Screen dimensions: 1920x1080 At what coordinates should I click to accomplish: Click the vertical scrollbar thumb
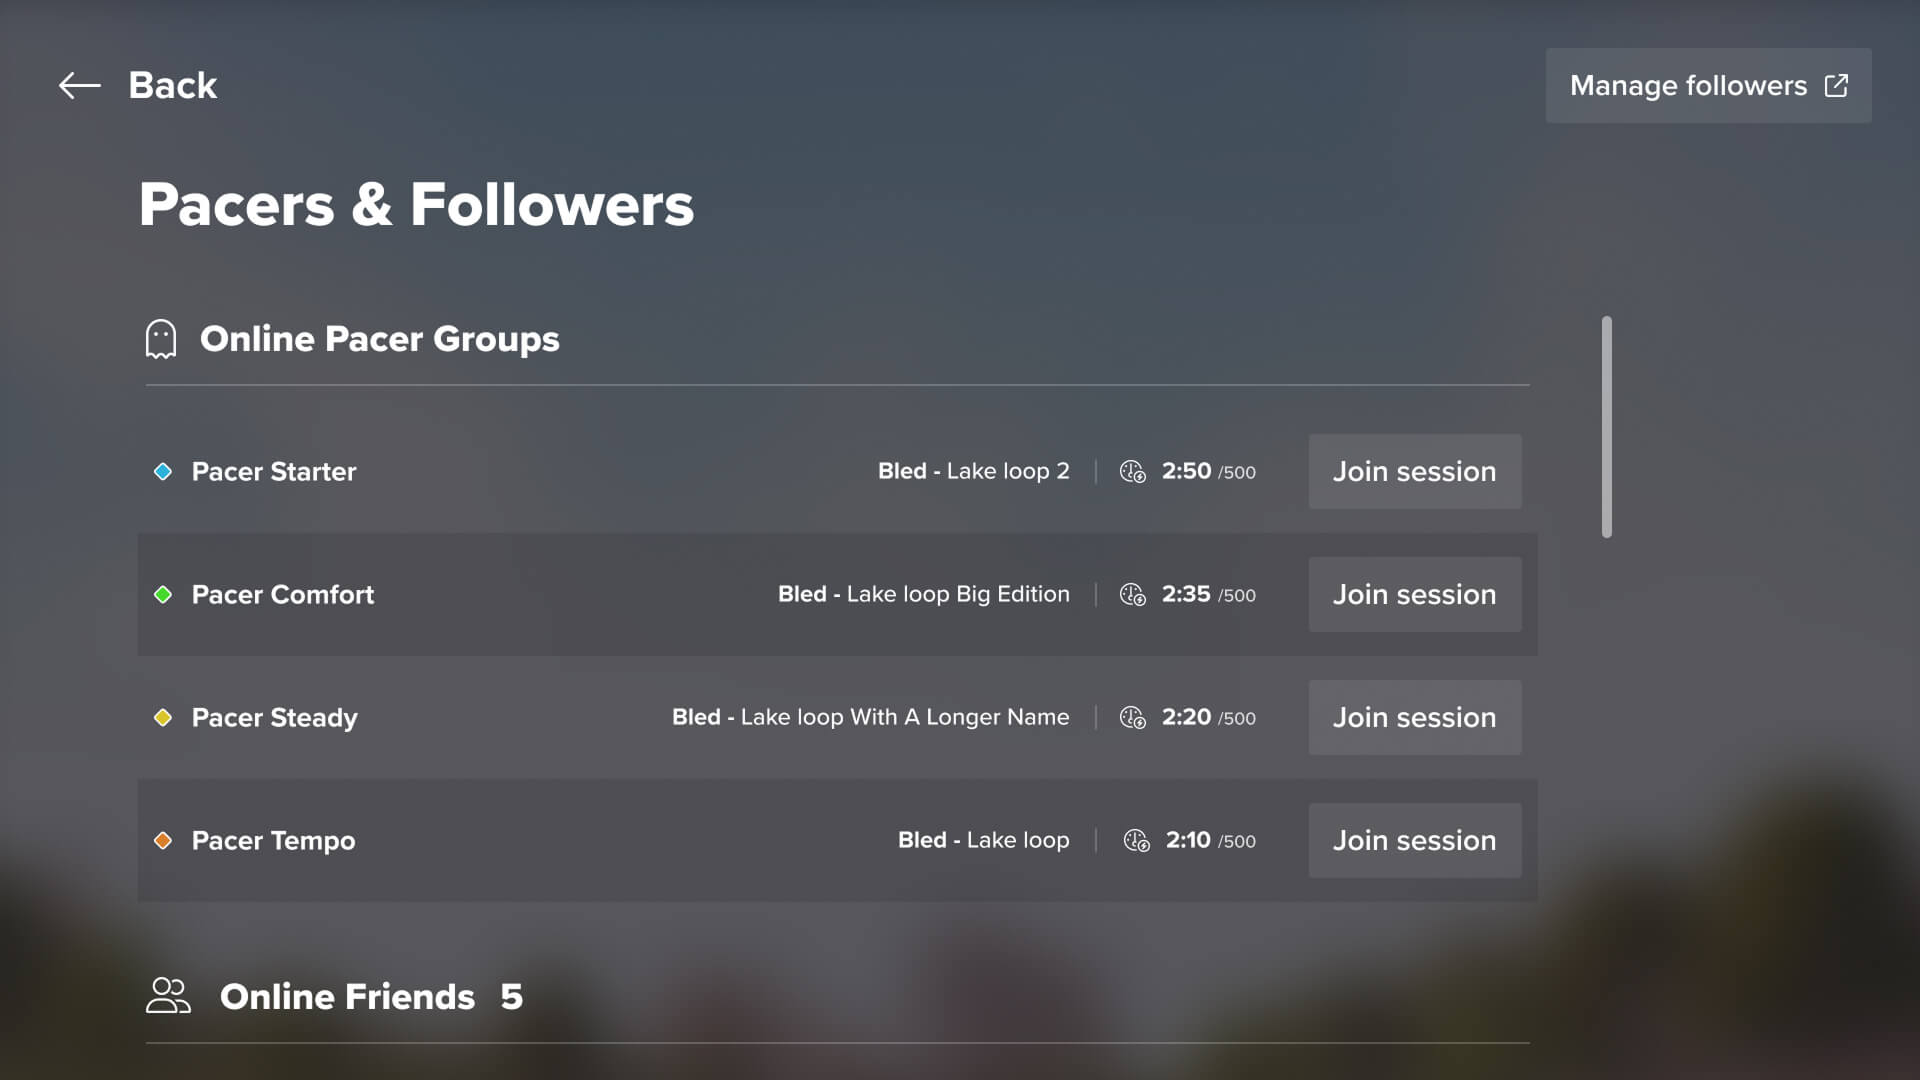(x=1607, y=427)
